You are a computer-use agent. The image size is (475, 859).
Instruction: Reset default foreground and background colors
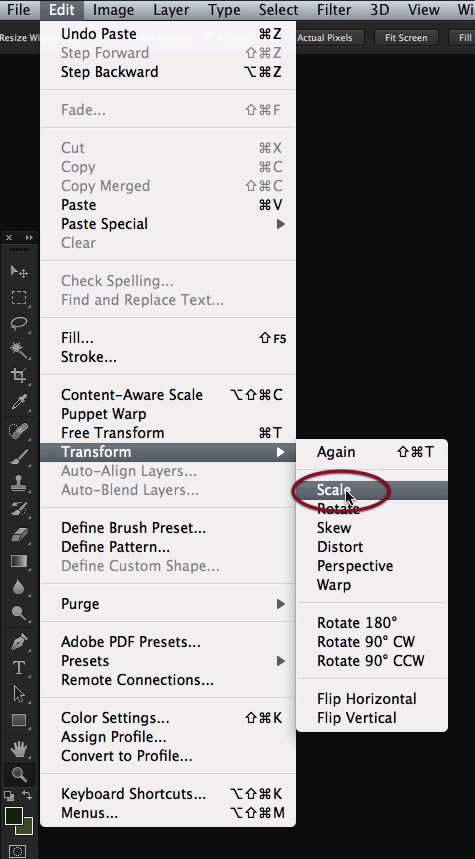8,795
